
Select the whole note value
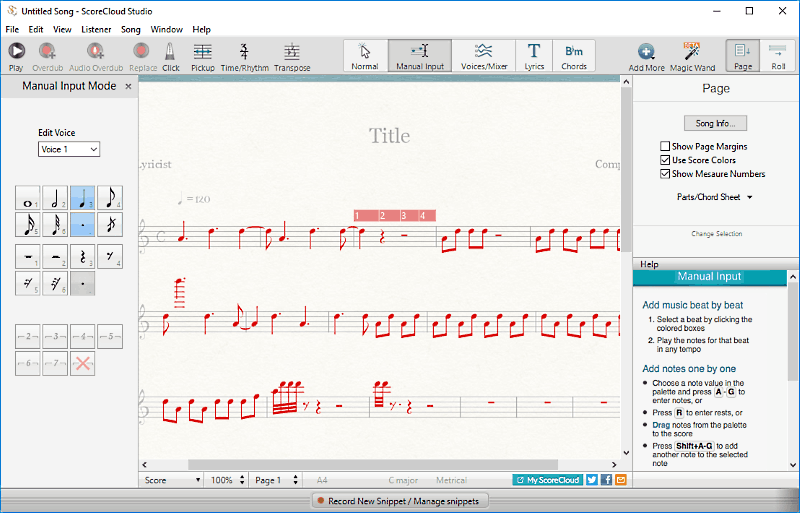tap(28, 198)
